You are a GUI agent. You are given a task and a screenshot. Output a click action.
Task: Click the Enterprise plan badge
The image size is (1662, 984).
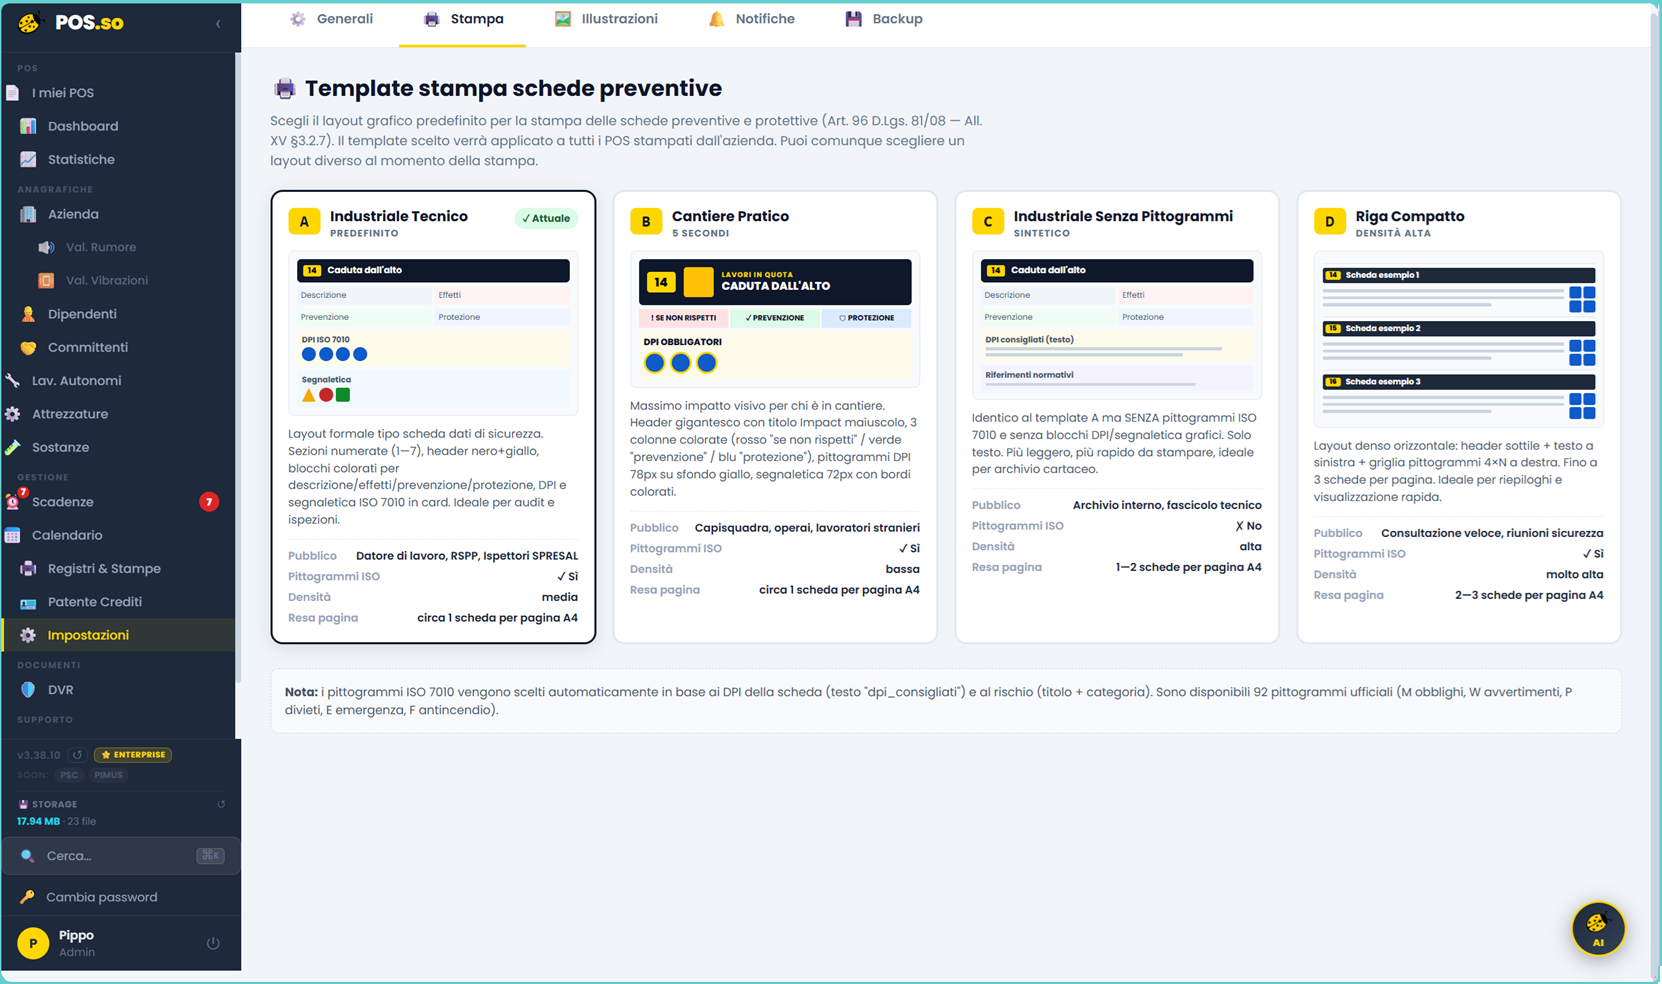[133, 755]
